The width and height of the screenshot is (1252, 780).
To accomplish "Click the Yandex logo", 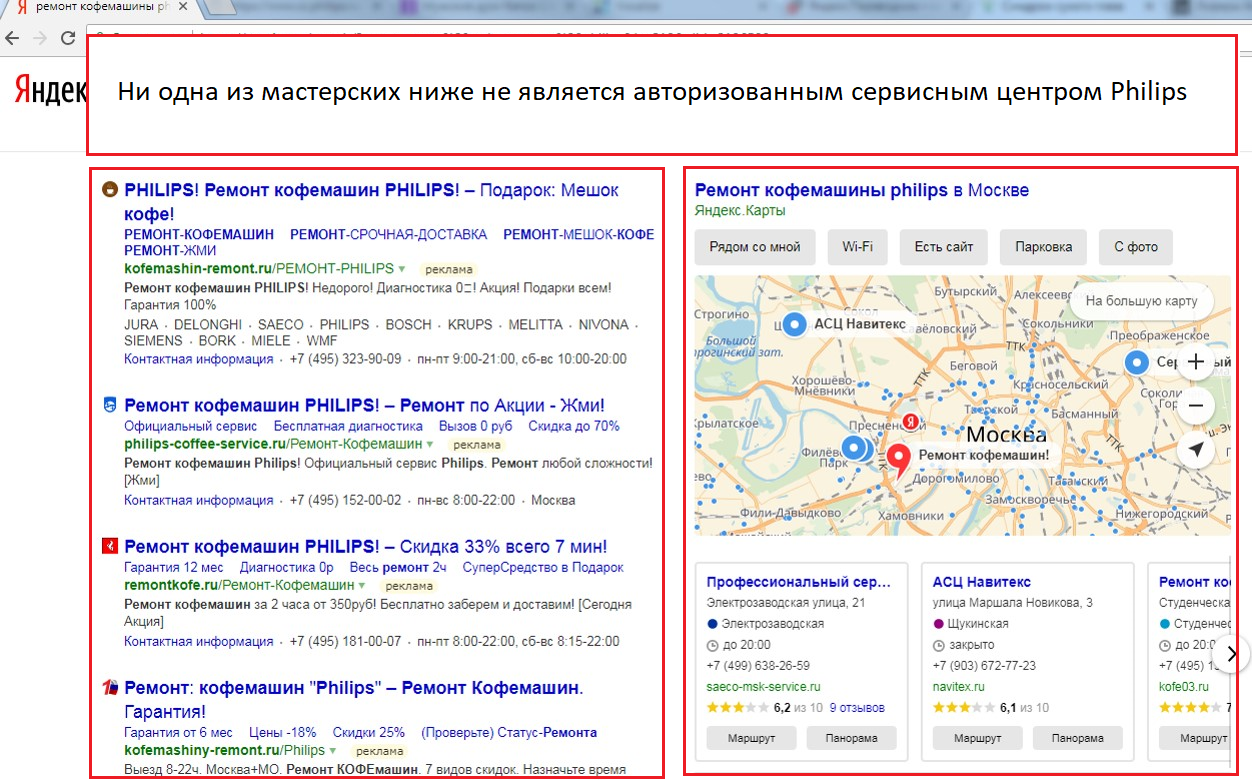I will tap(50, 90).
